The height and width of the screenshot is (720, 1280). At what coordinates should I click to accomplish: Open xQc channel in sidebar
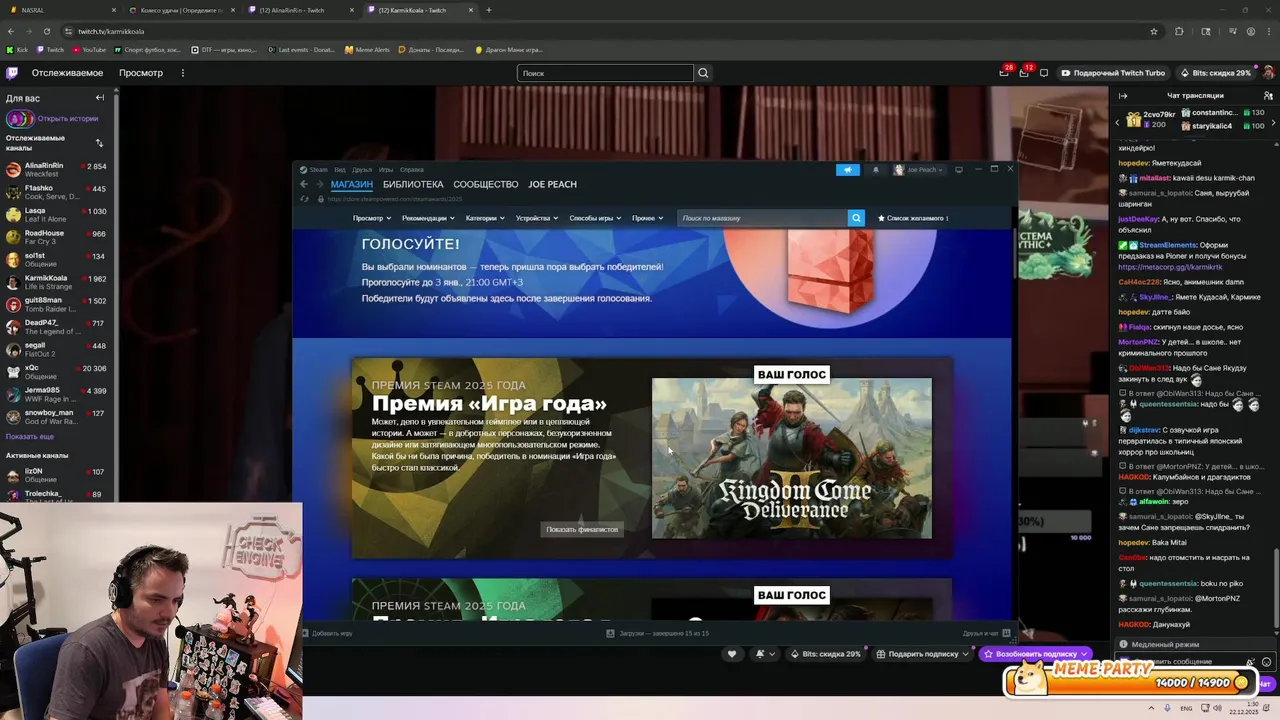click(58, 372)
